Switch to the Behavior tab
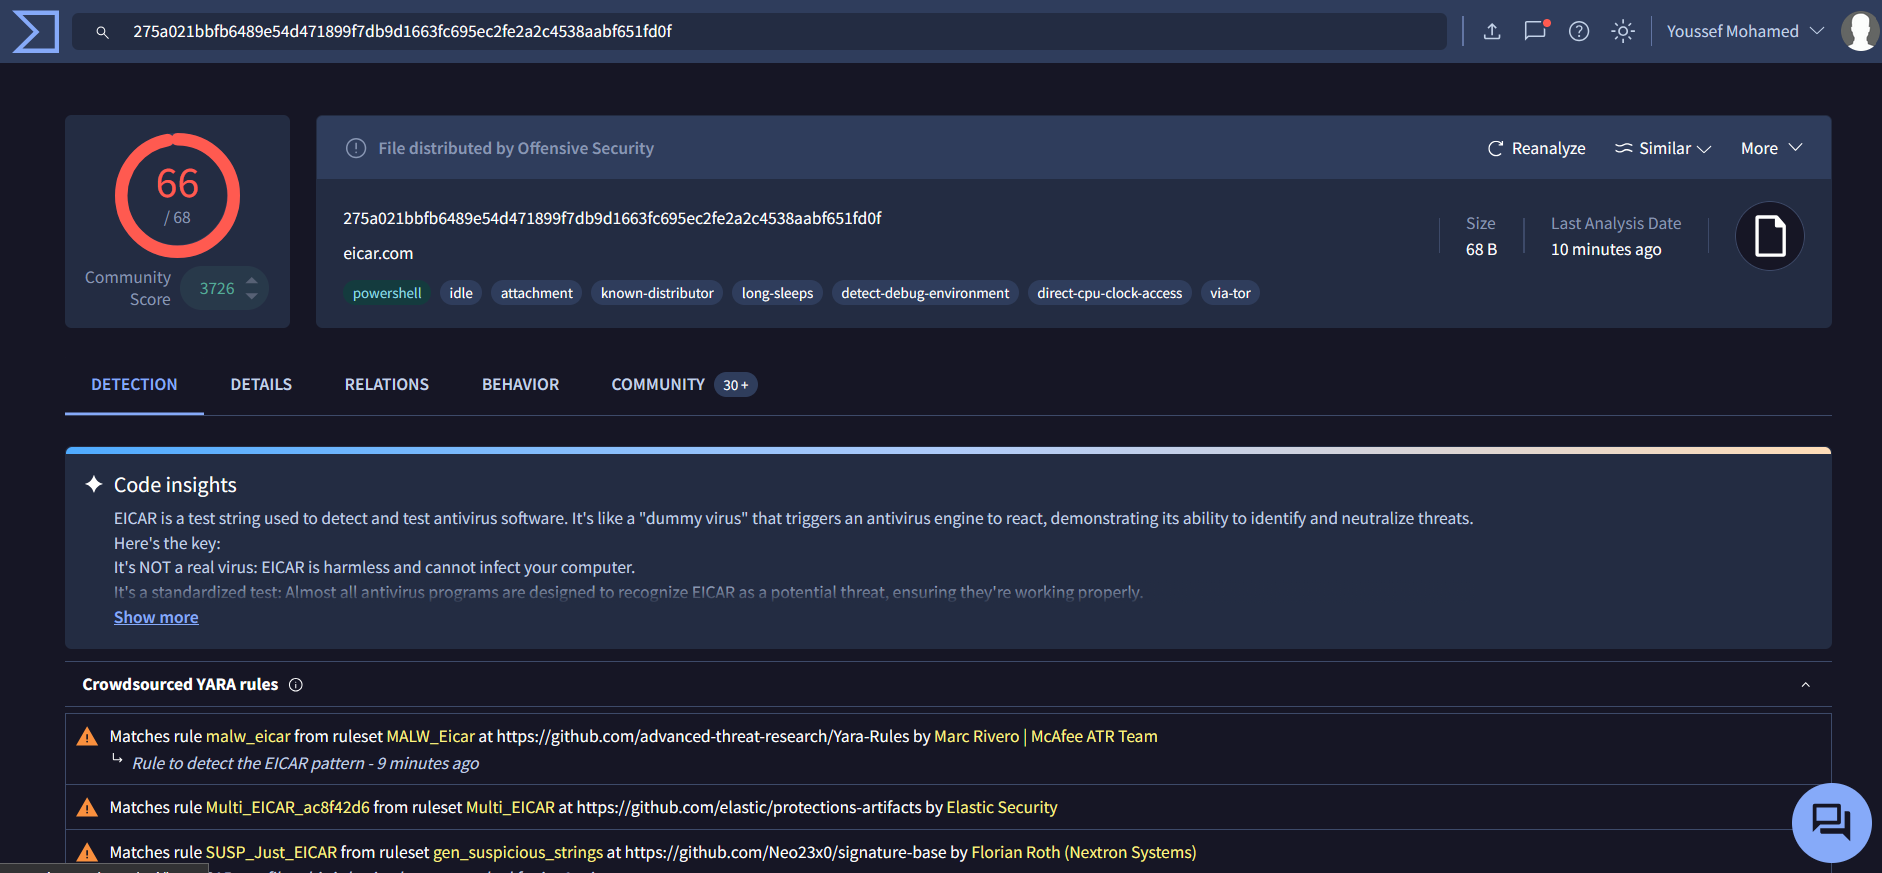Screen dimensions: 1882x873 click(x=520, y=384)
